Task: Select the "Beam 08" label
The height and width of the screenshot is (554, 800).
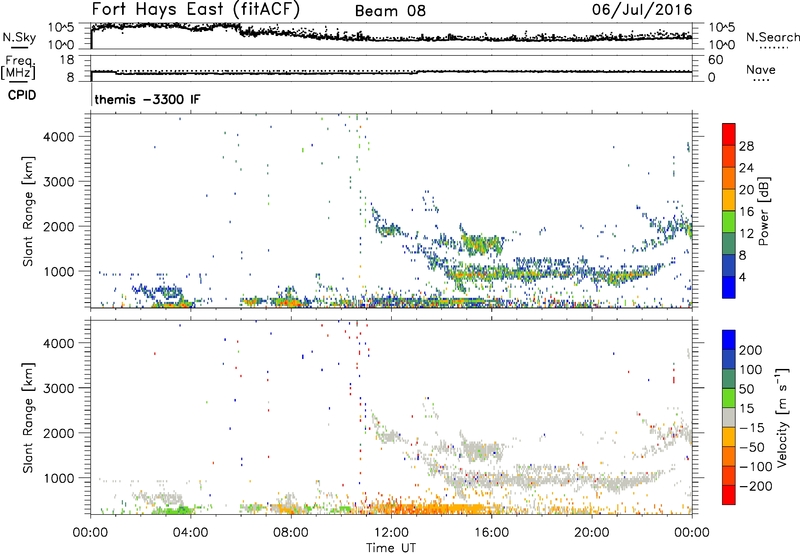Action: coord(390,11)
